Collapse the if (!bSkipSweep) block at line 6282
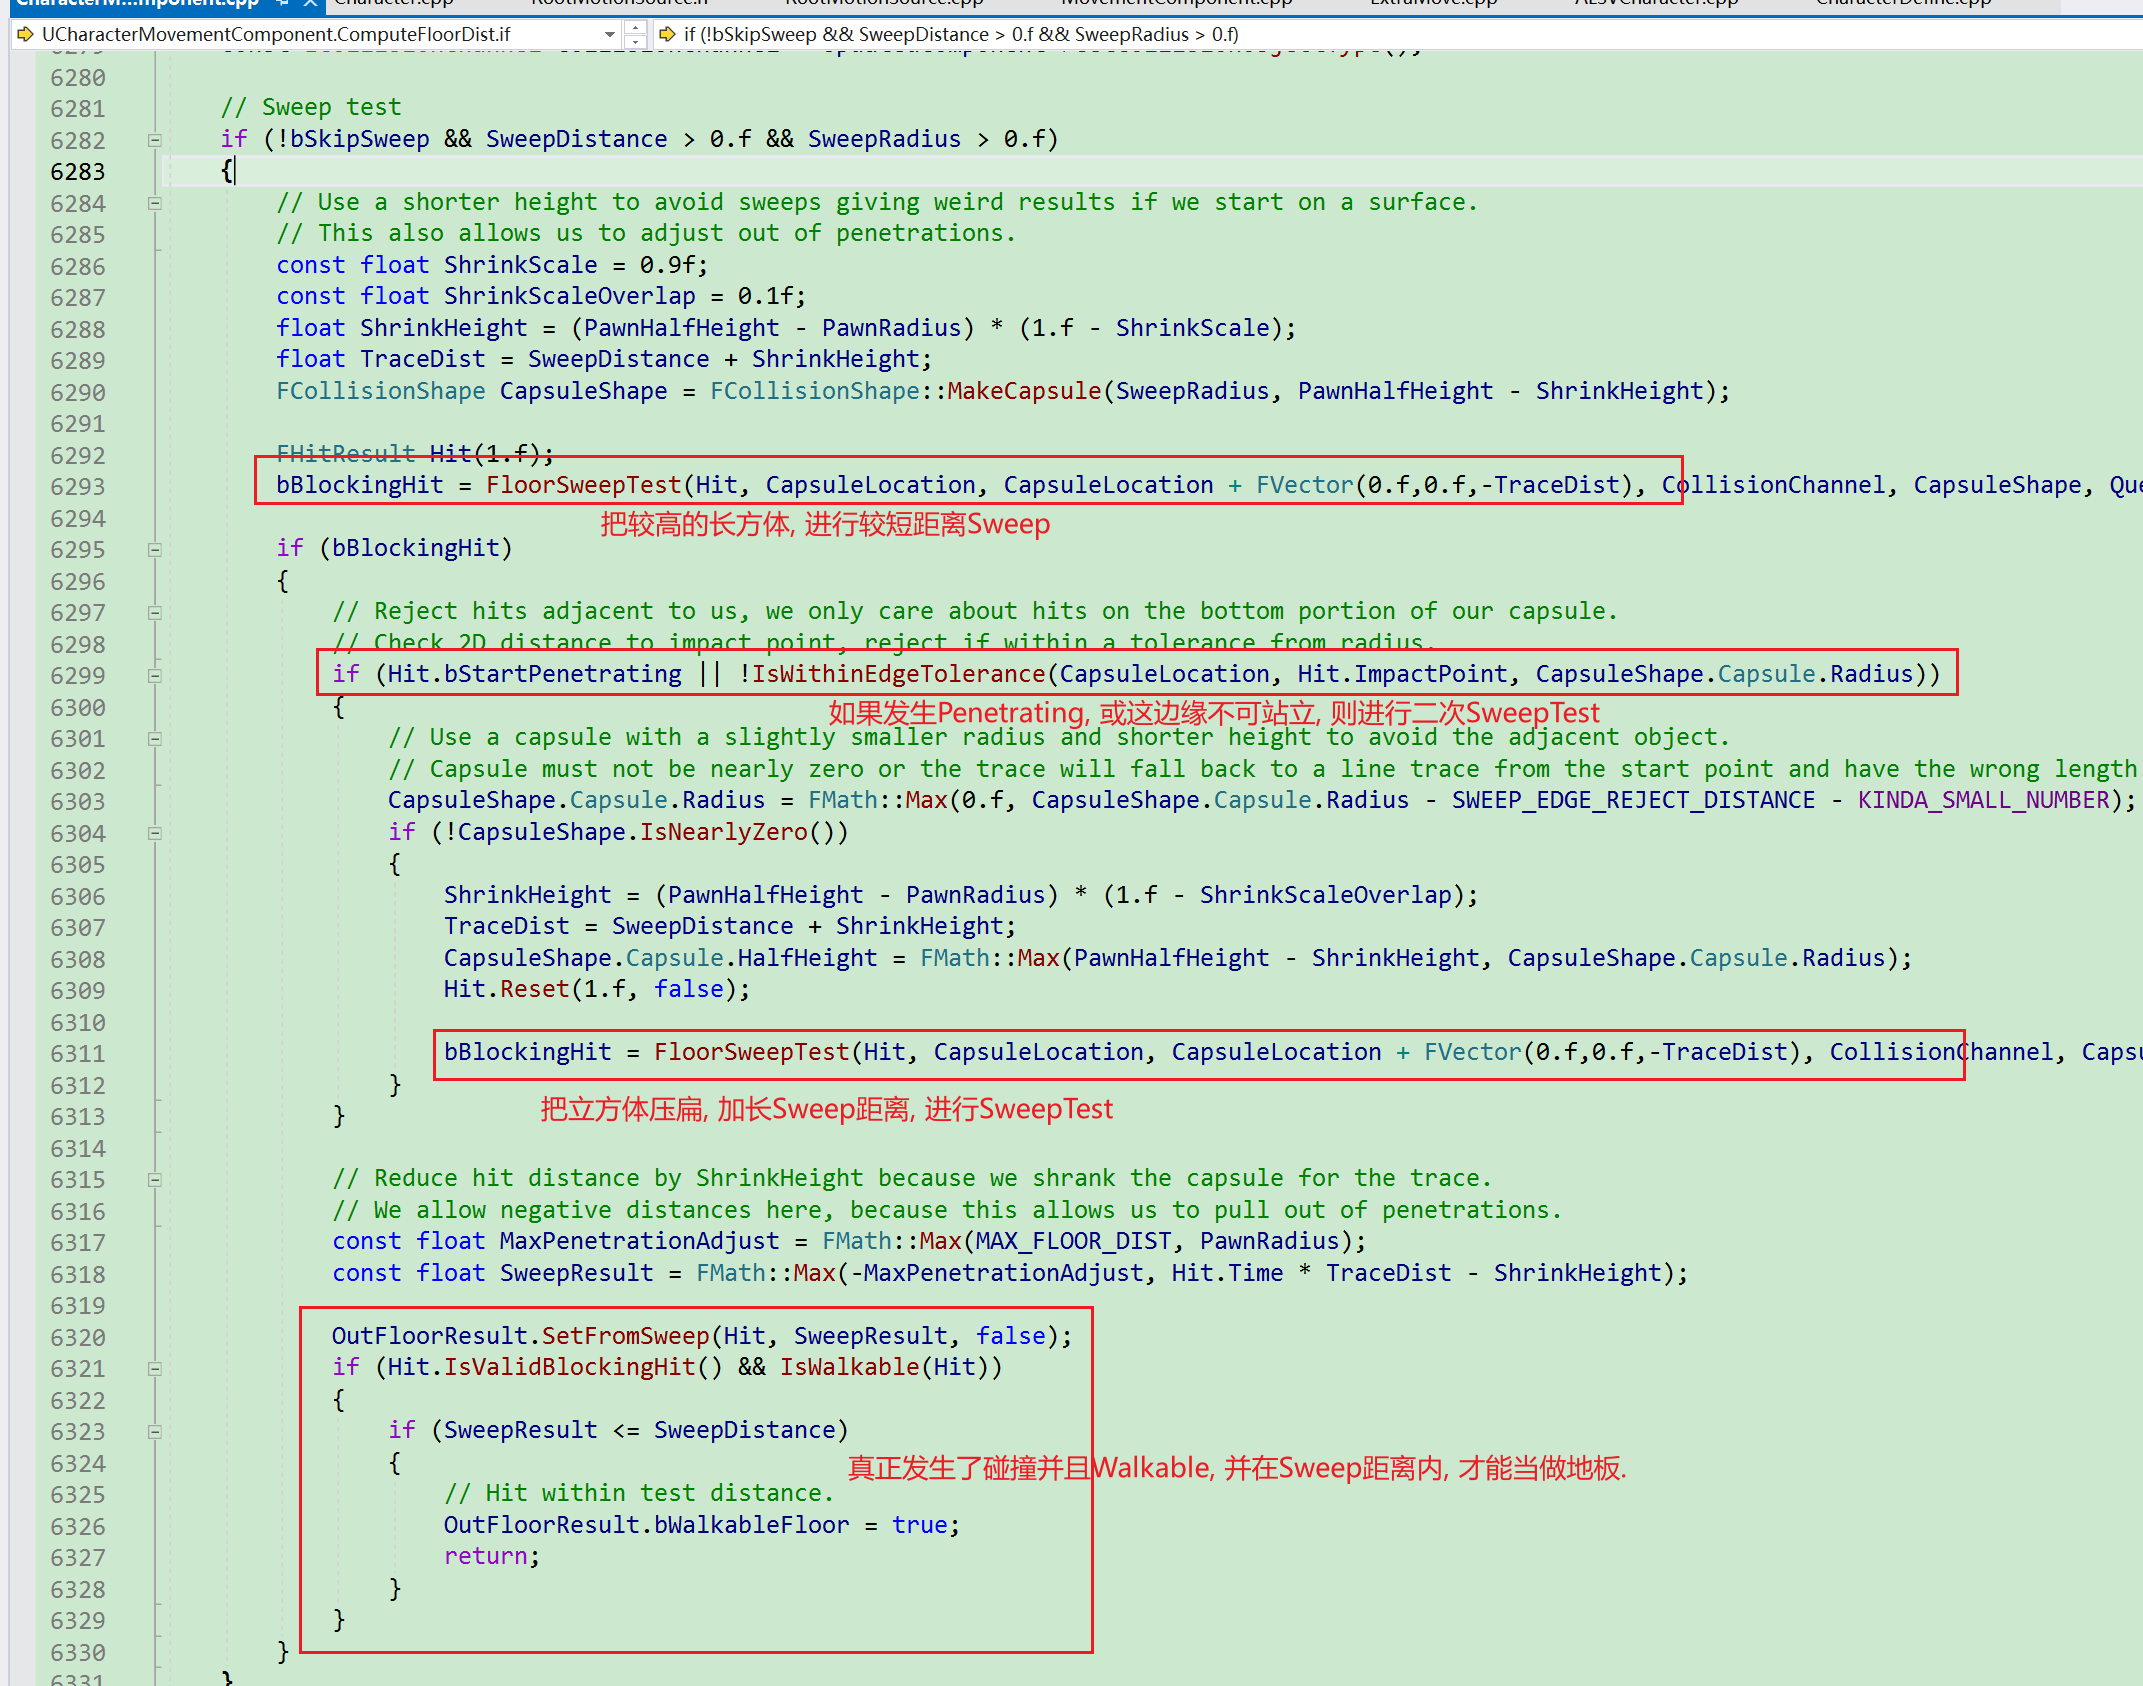The image size is (2143, 1686). 155,140
